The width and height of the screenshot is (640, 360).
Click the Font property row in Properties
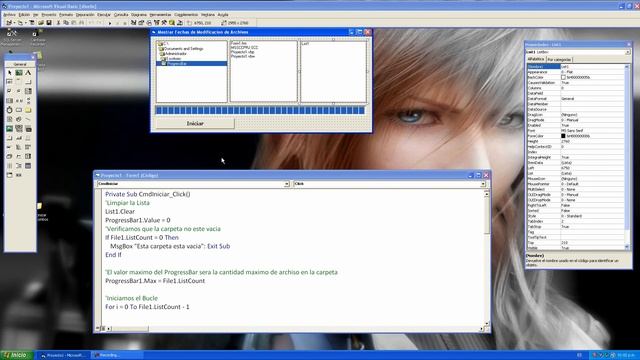coord(576,131)
